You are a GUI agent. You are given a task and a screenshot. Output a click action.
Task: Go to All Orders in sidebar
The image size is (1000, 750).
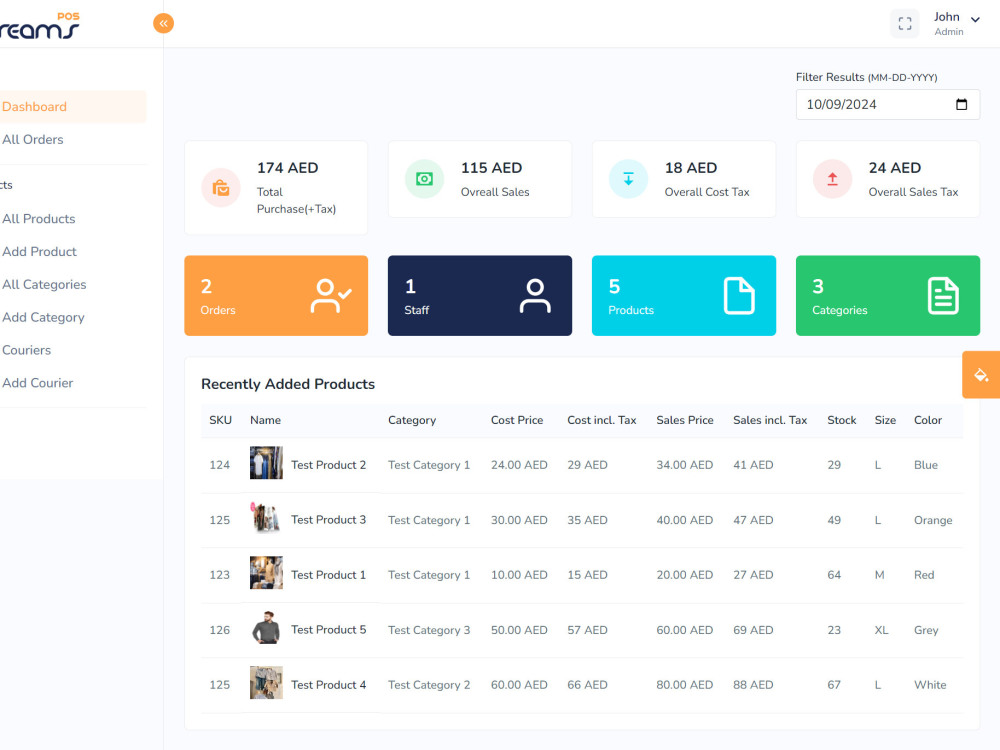[x=33, y=140]
